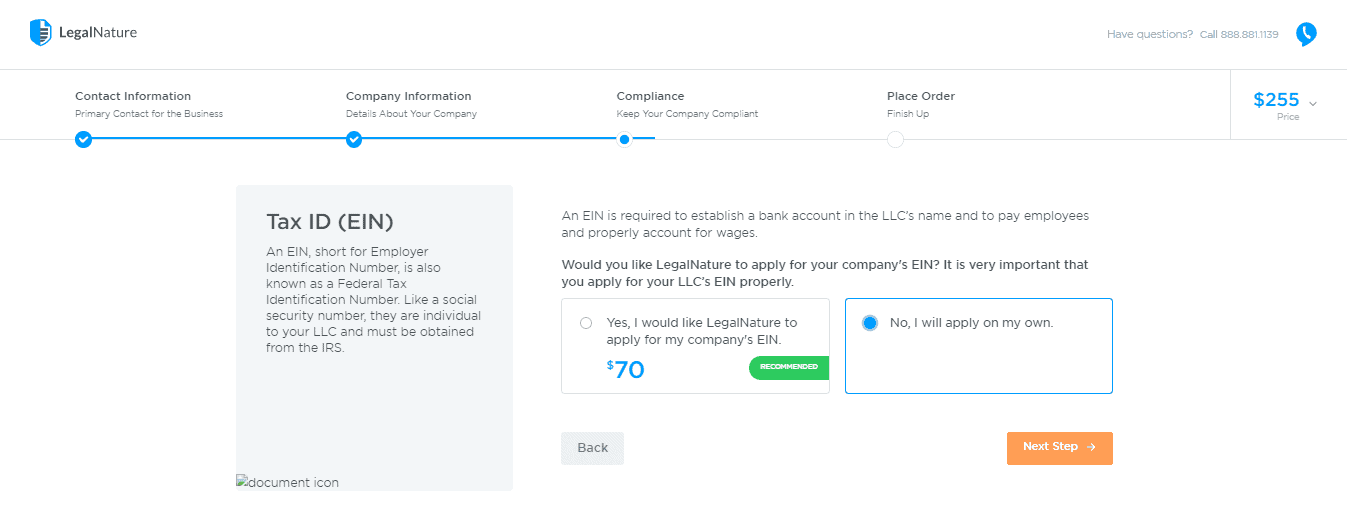Screen dimensions: 1347x513
Task: Select Yes, LegalNature applies for EIN radio
Action: point(586,323)
